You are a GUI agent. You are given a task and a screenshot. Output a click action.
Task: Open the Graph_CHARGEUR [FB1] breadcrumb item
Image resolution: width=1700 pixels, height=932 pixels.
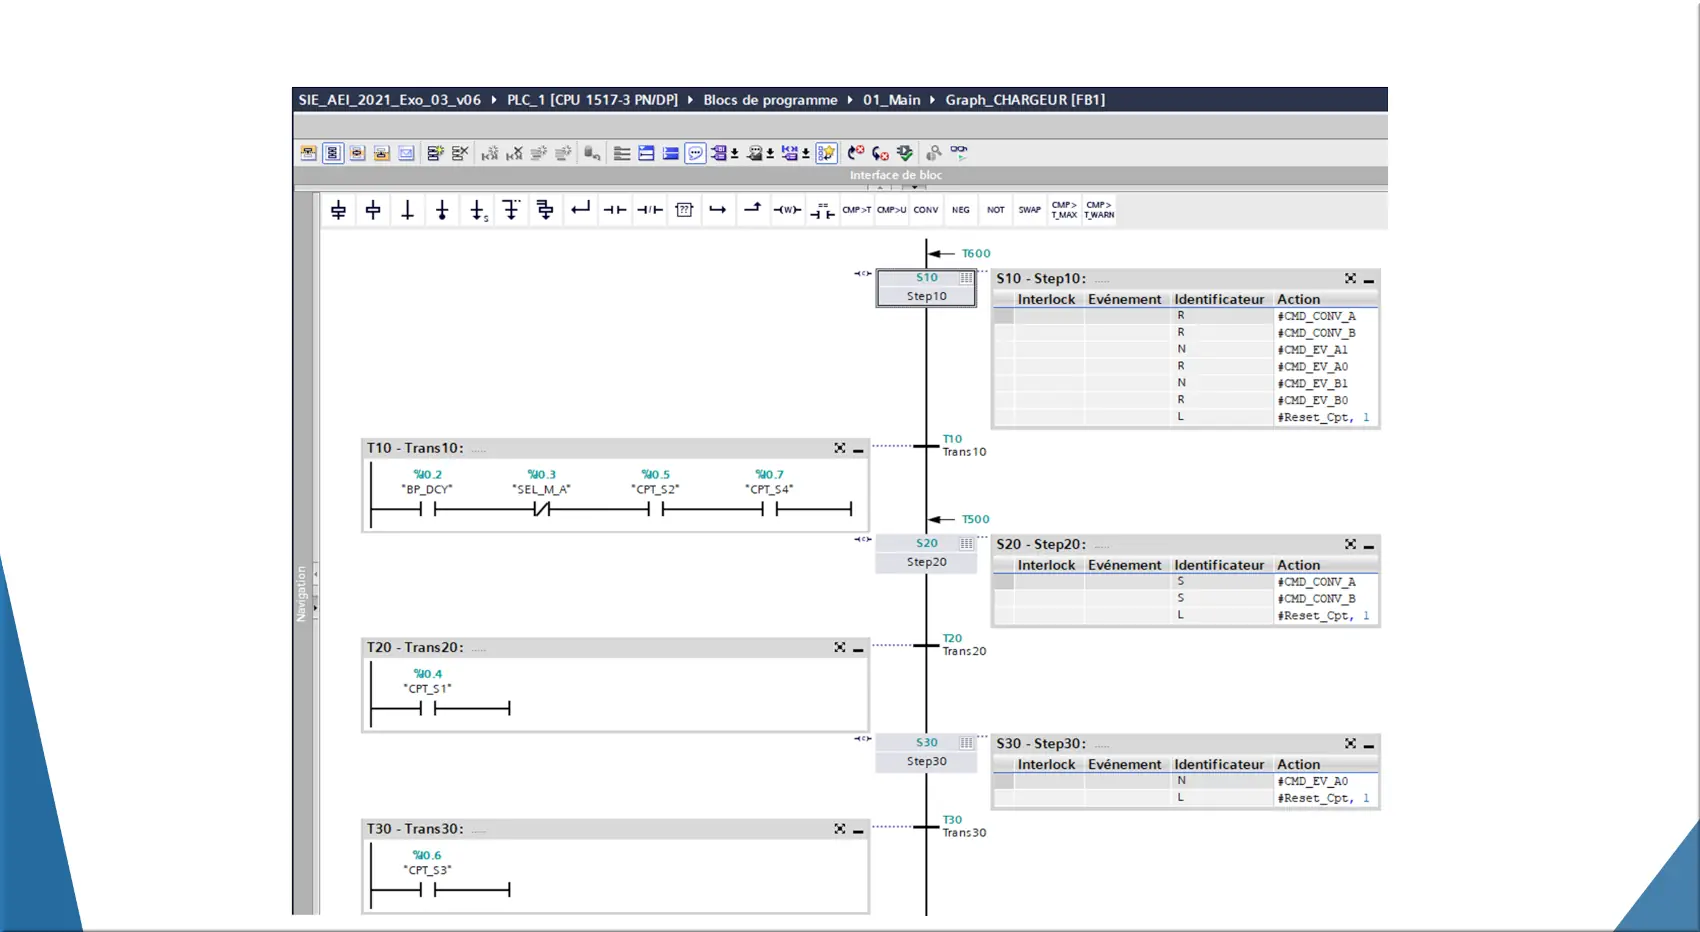coord(1025,100)
